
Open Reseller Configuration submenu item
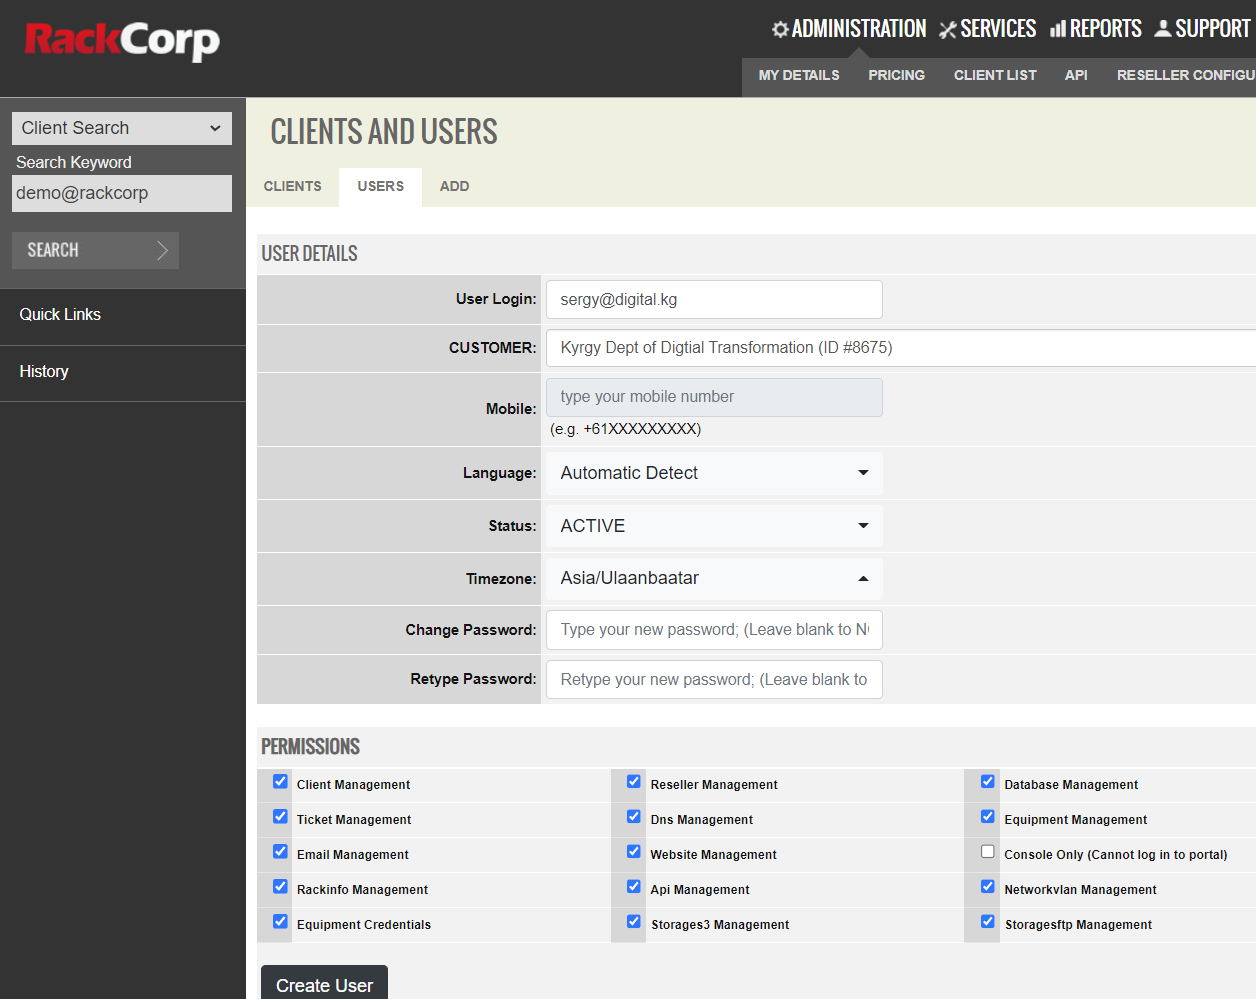point(1185,75)
